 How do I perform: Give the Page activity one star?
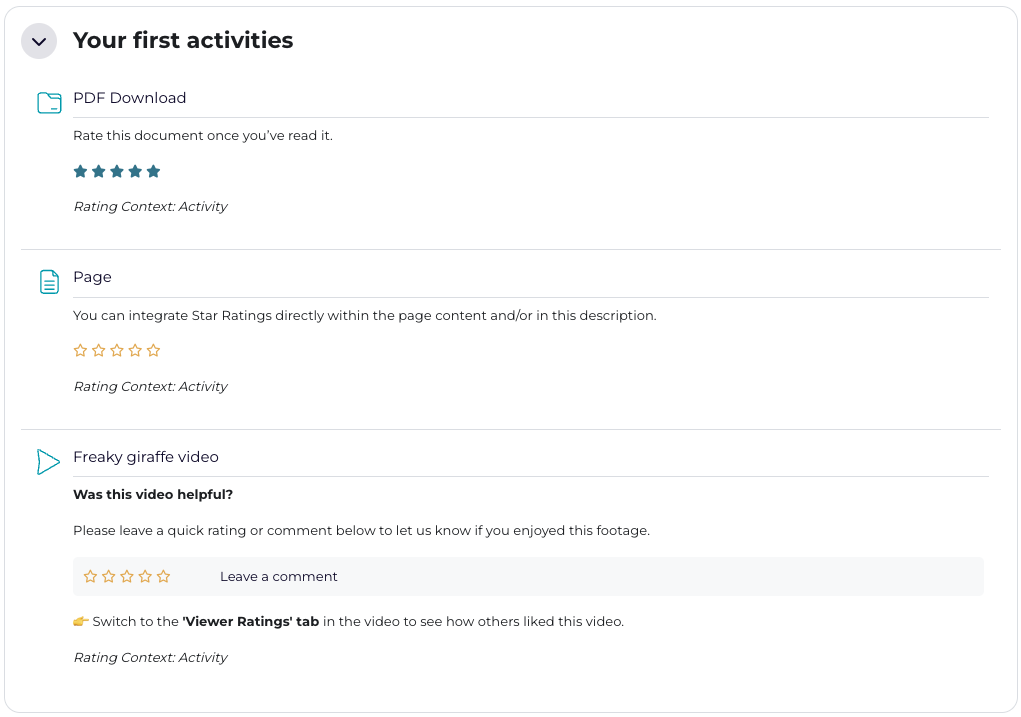point(81,350)
